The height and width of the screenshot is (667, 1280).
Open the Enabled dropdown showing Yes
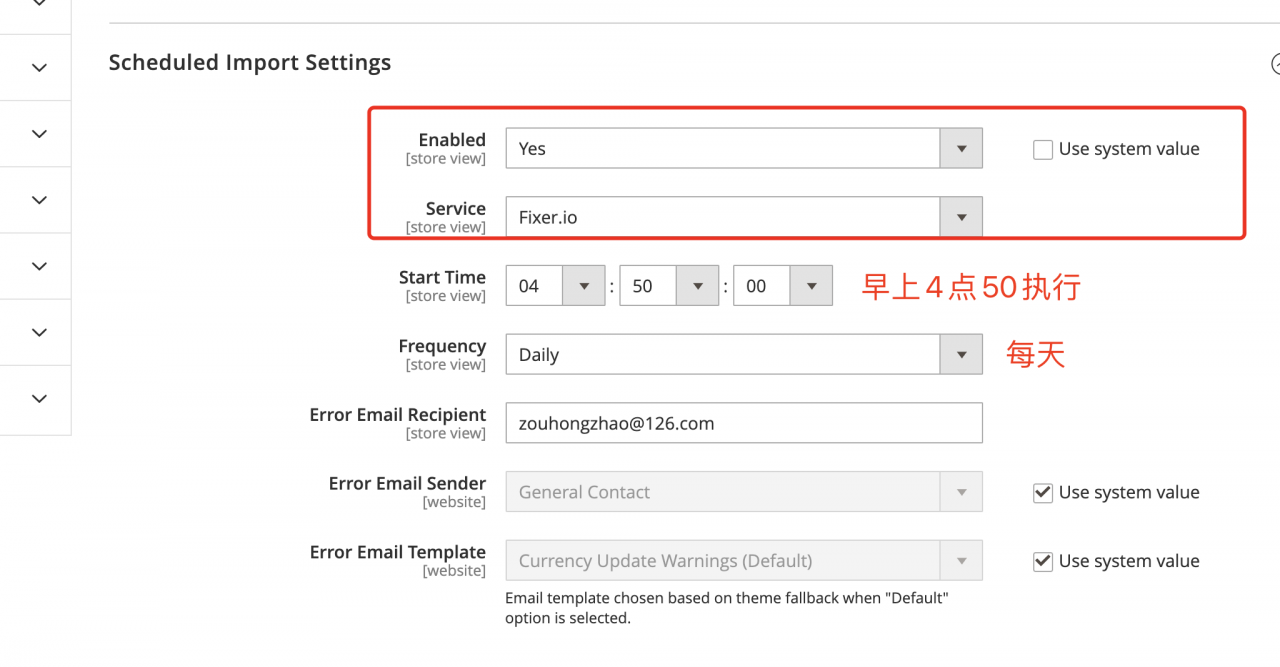743,149
